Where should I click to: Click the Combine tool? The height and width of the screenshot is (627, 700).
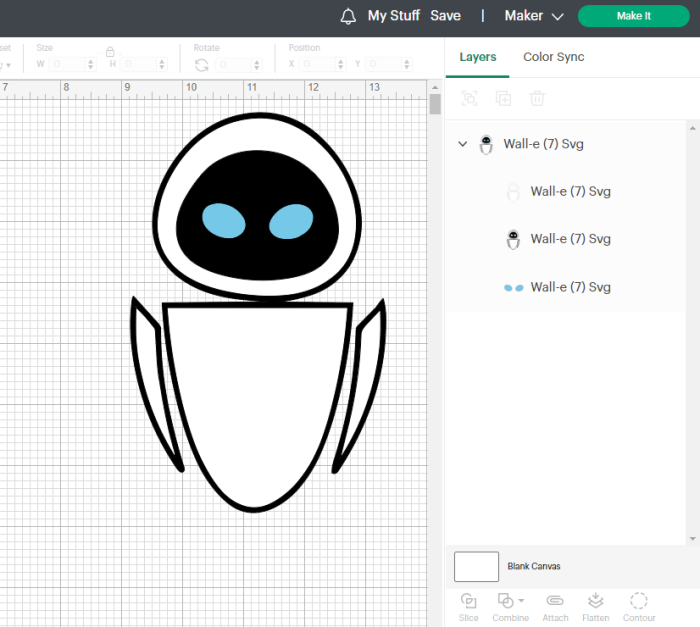[510, 607]
